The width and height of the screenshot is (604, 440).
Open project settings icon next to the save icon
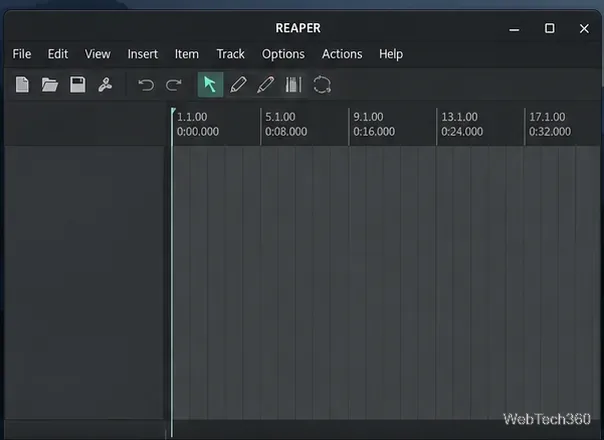[x=105, y=85]
